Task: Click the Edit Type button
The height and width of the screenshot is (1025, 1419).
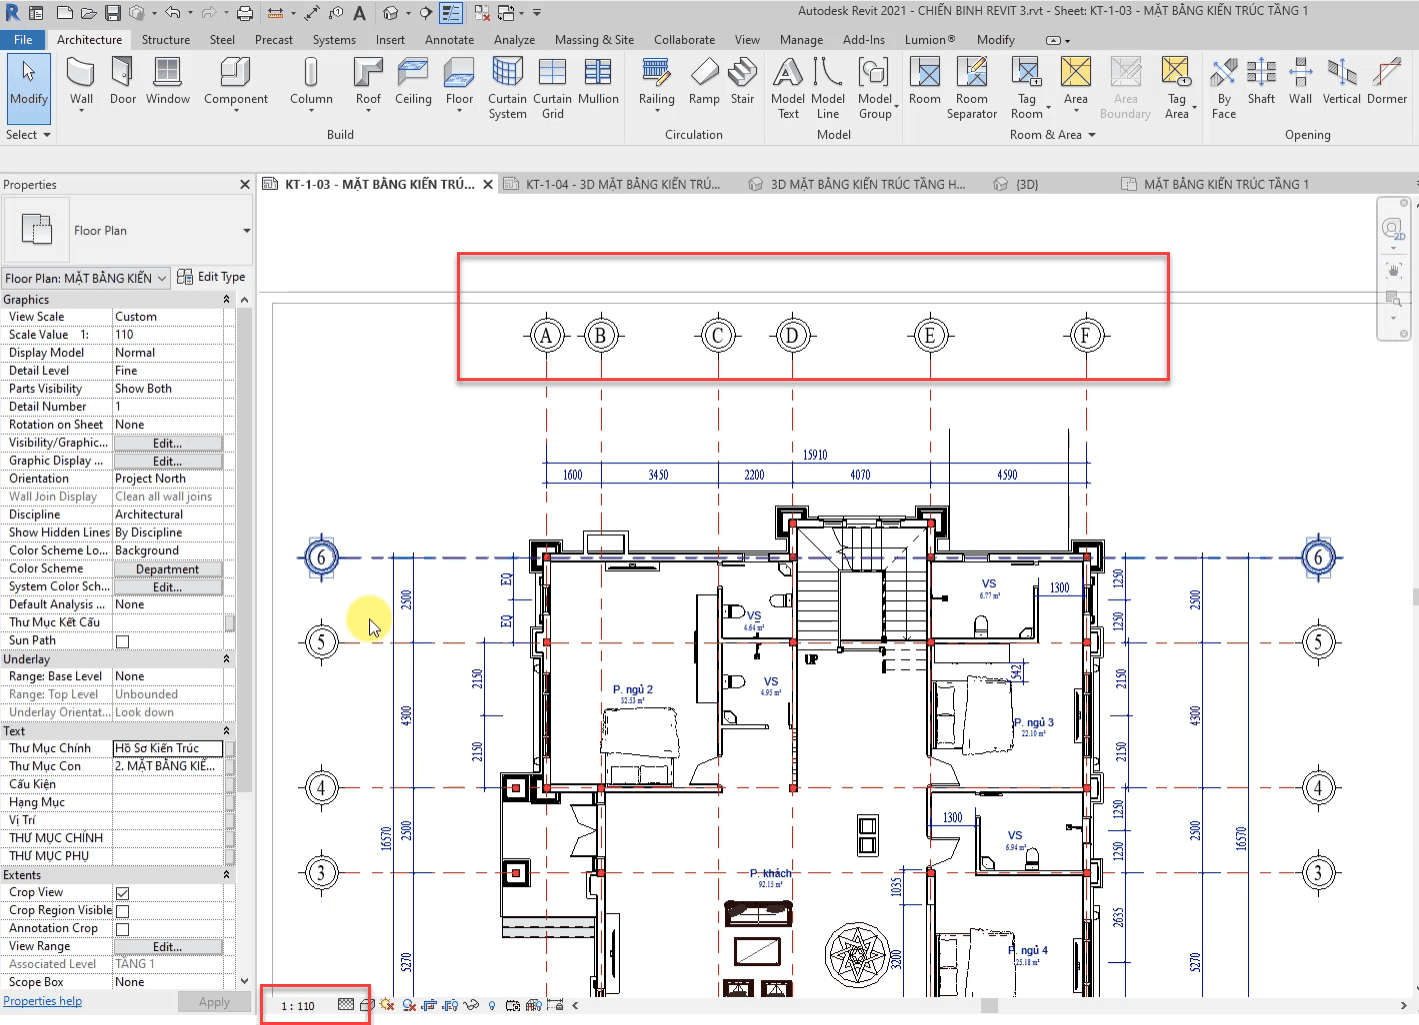Action: tap(211, 277)
